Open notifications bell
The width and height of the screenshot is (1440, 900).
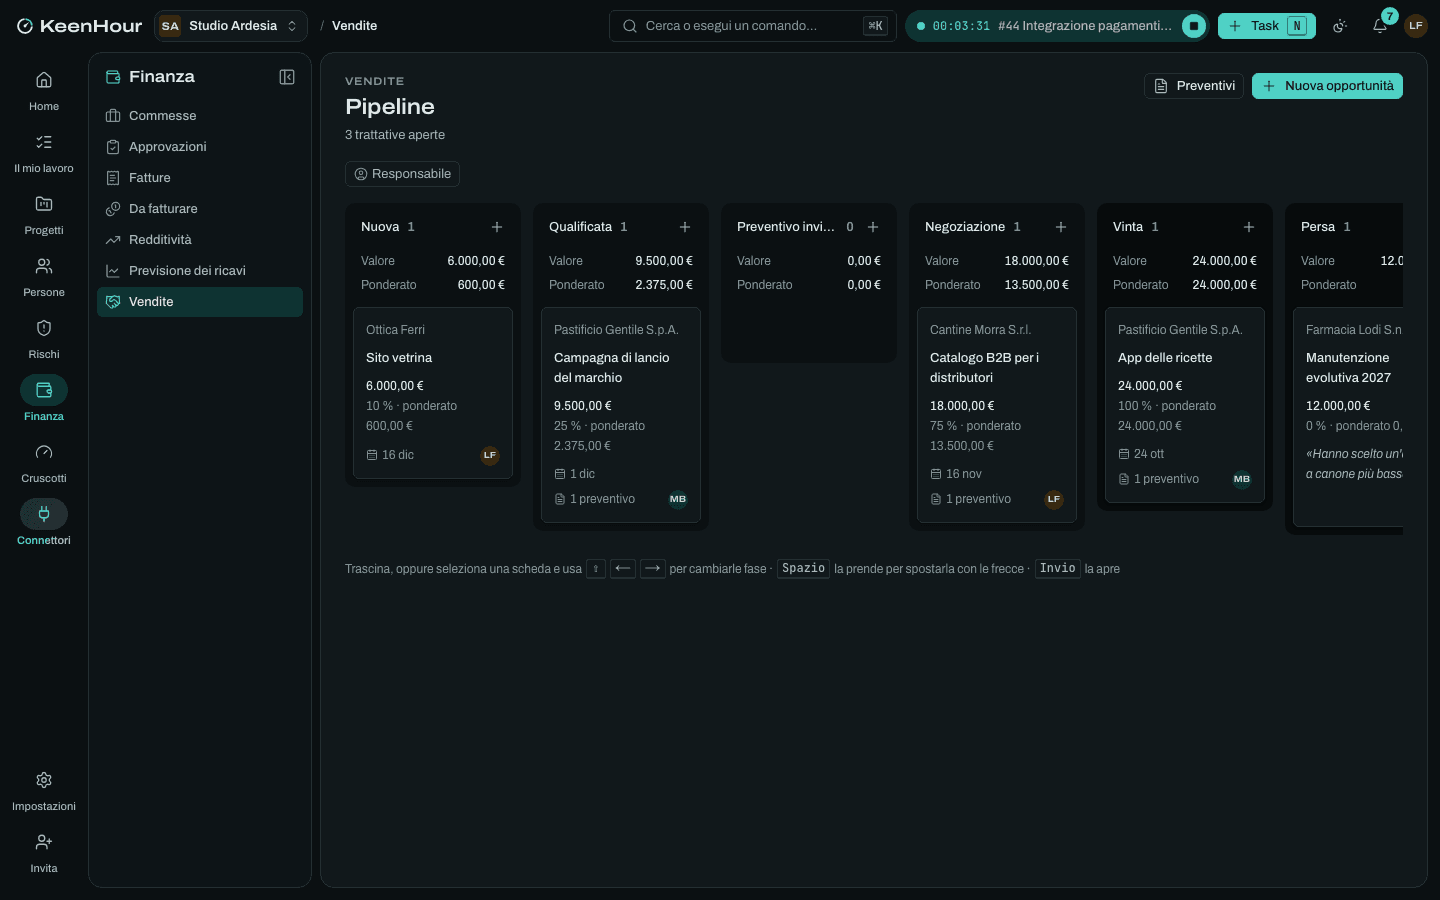coord(1380,26)
